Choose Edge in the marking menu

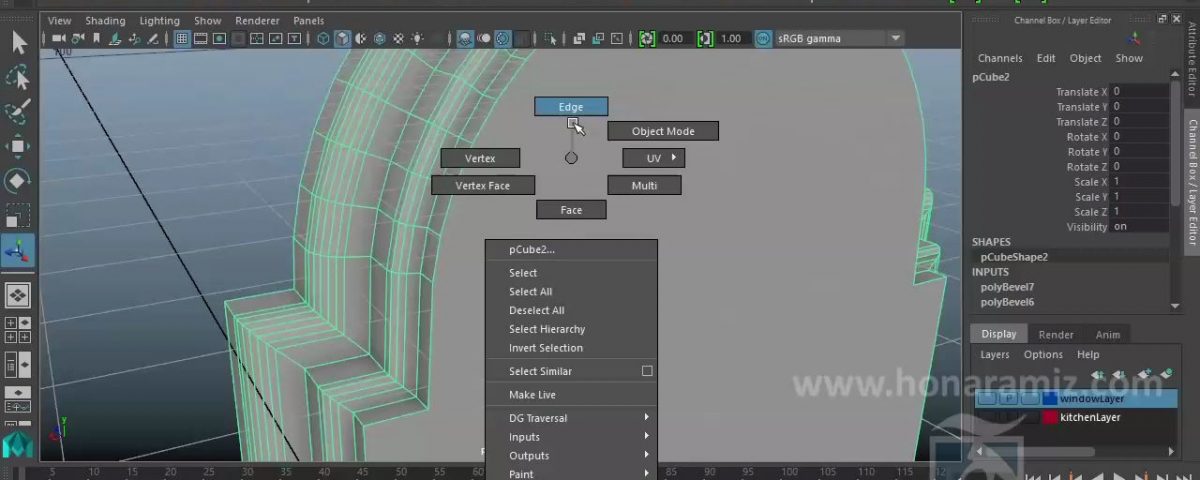click(571, 107)
